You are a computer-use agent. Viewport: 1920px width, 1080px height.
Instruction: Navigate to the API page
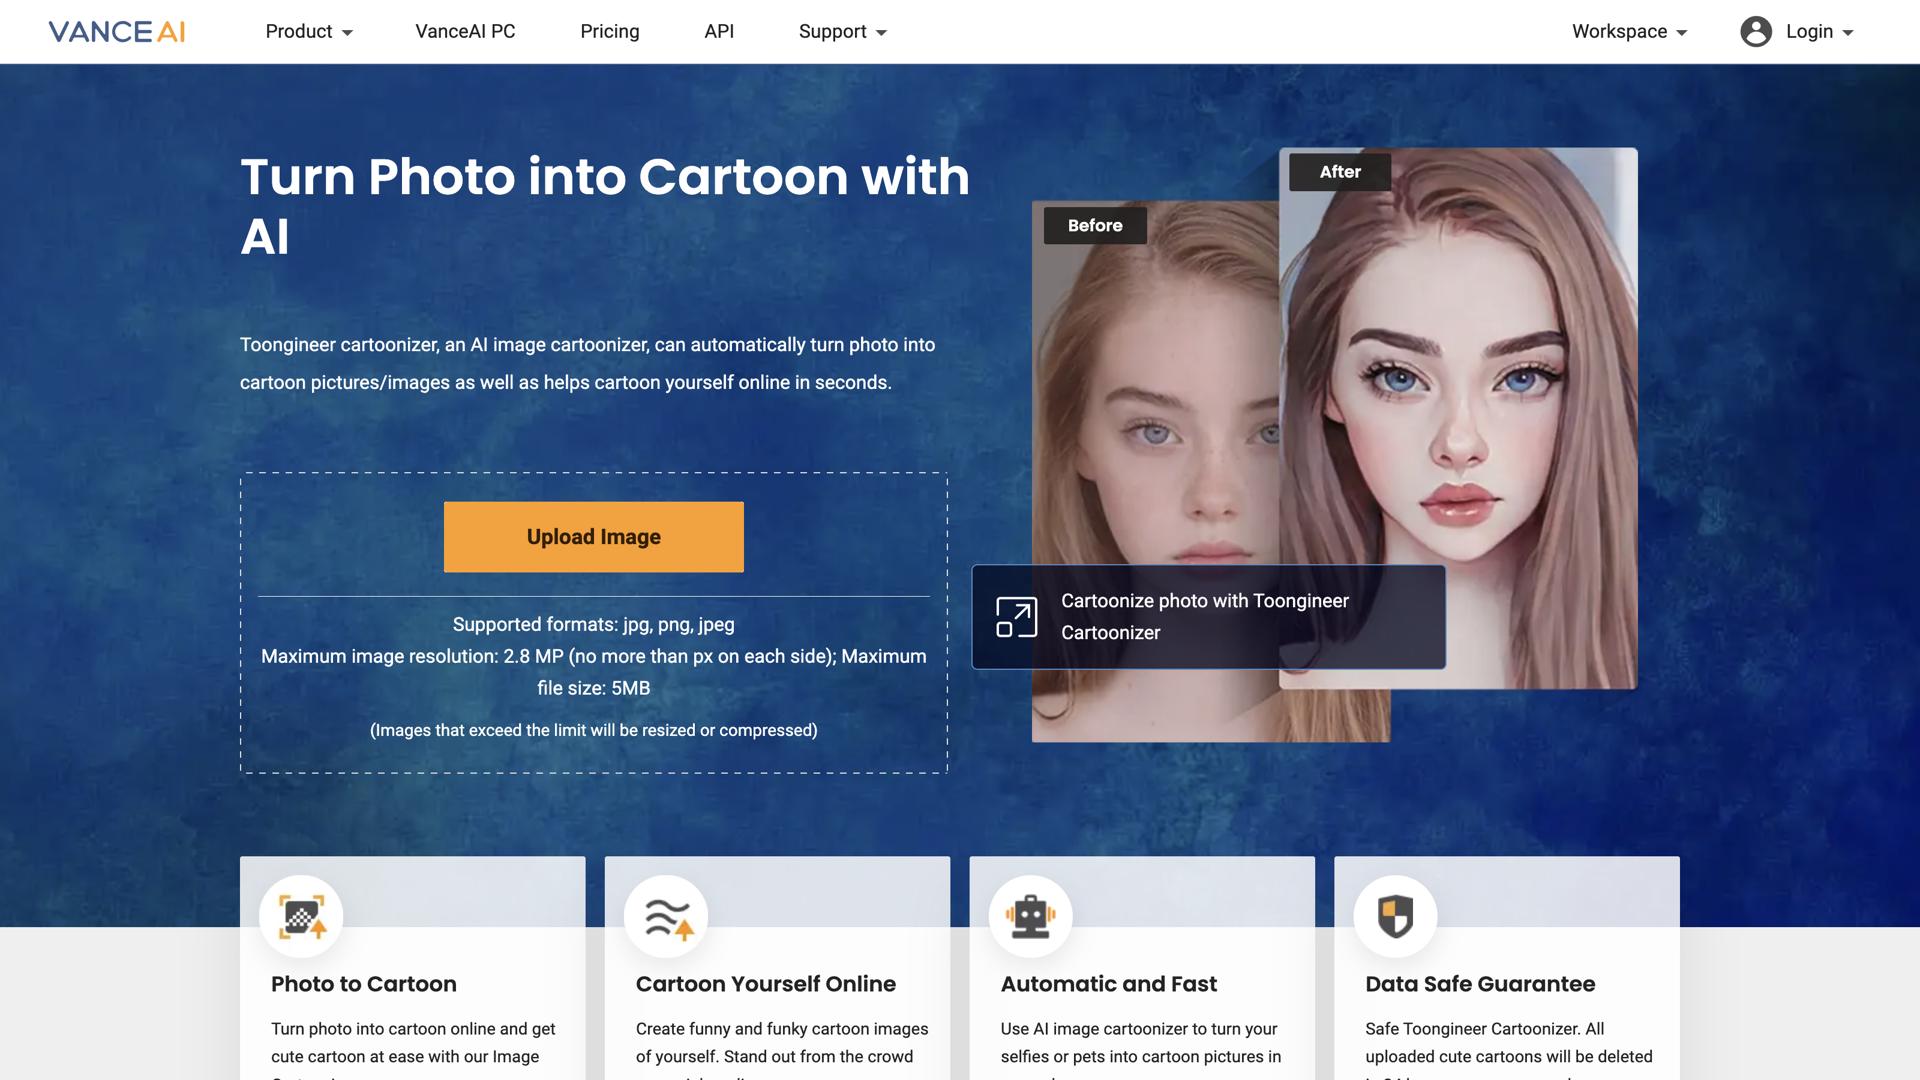[x=719, y=32]
